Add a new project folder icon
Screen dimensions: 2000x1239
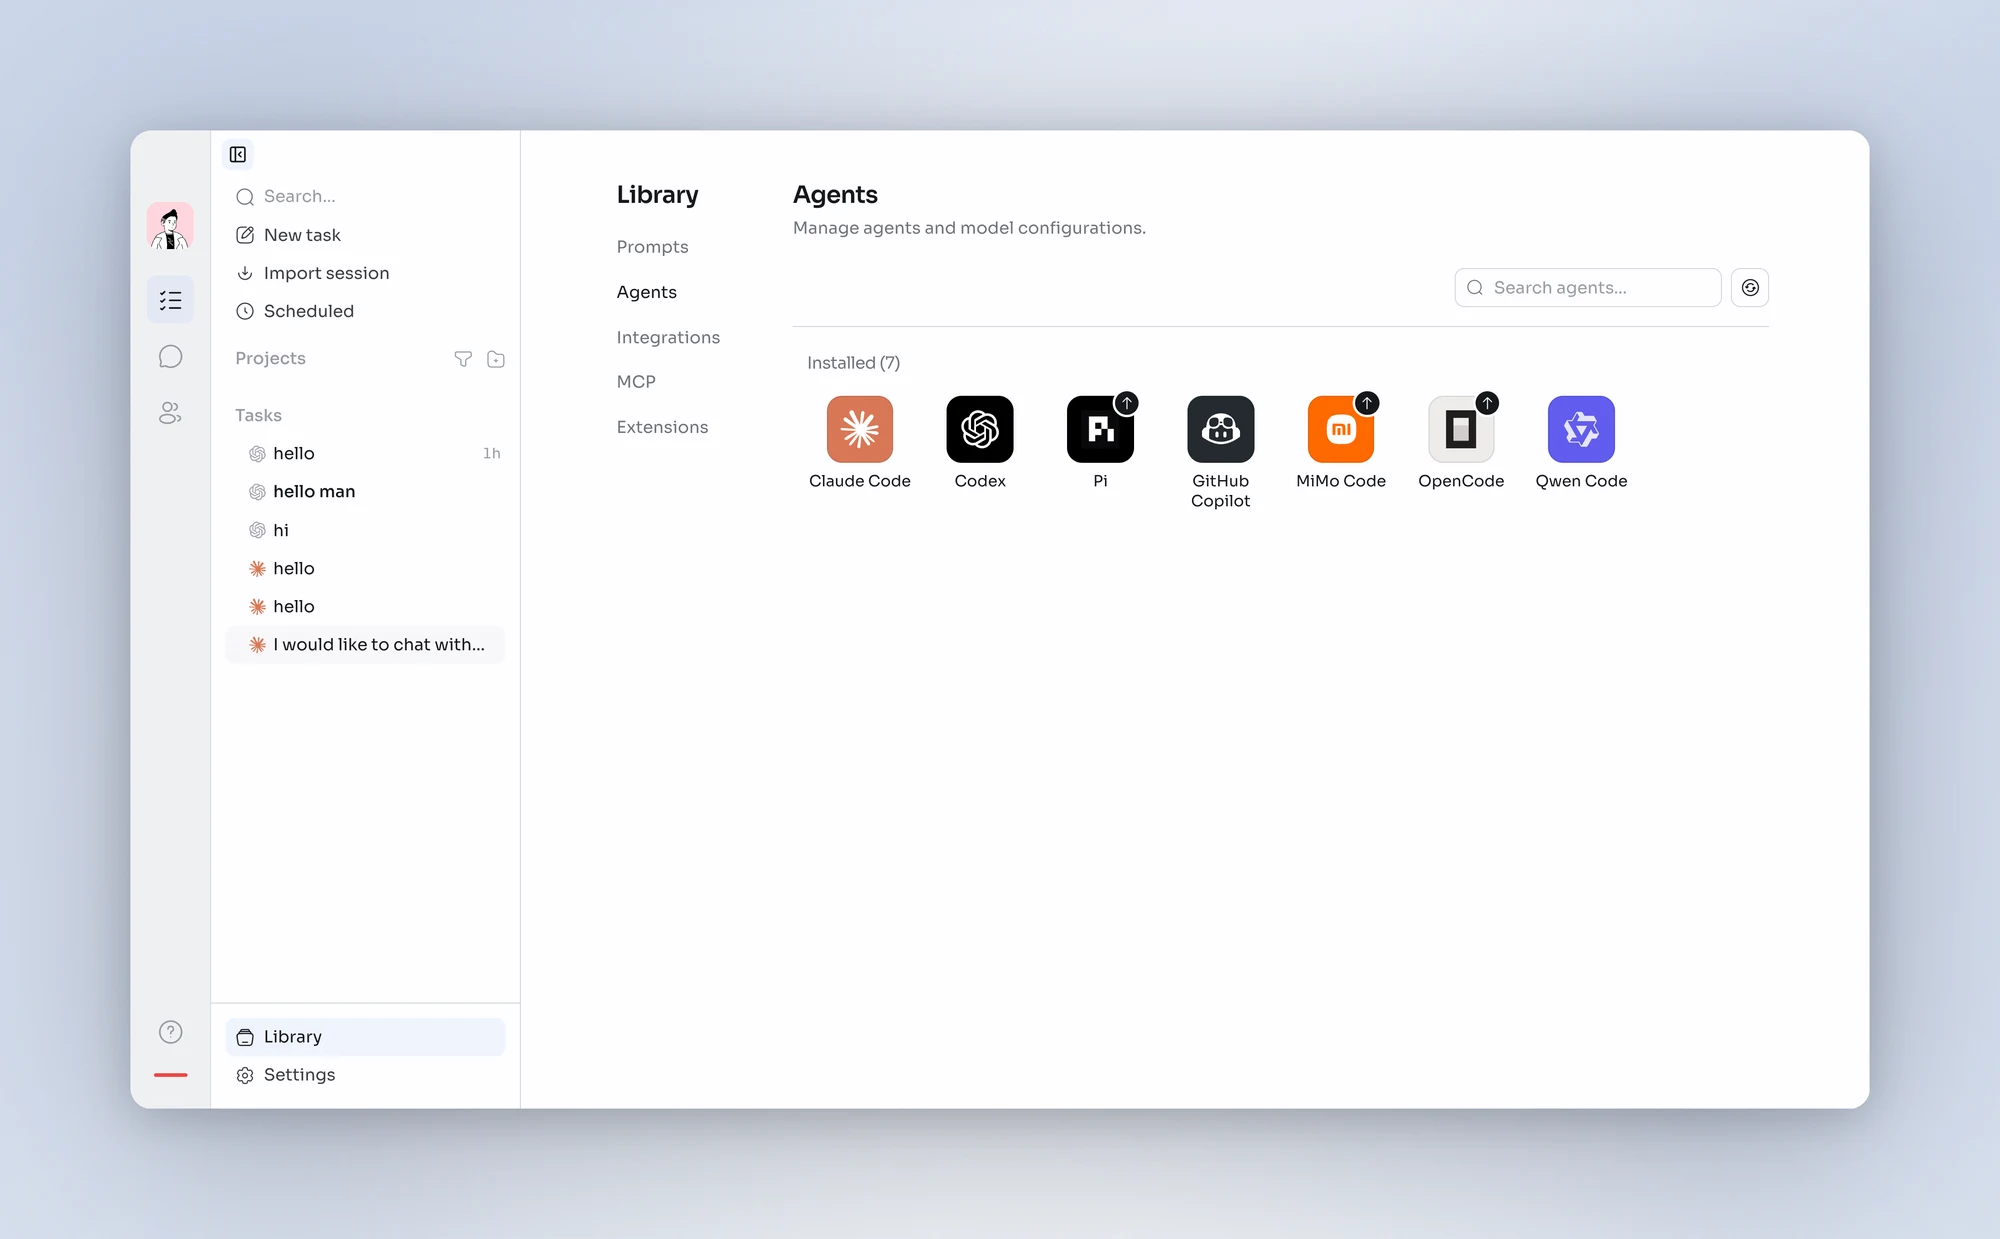click(x=496, y=359)
